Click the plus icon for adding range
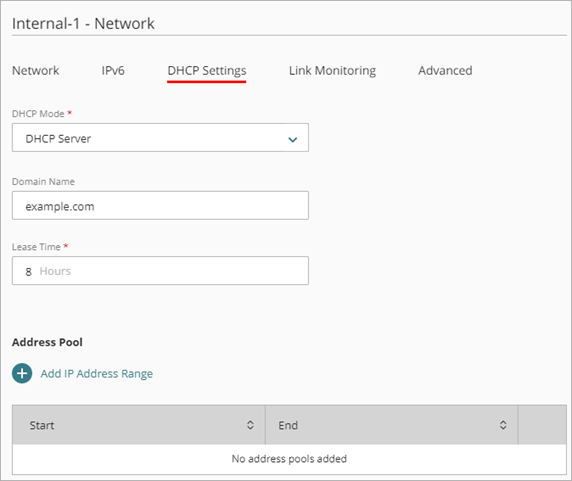 pyautogui.click(x=22, y=373)
